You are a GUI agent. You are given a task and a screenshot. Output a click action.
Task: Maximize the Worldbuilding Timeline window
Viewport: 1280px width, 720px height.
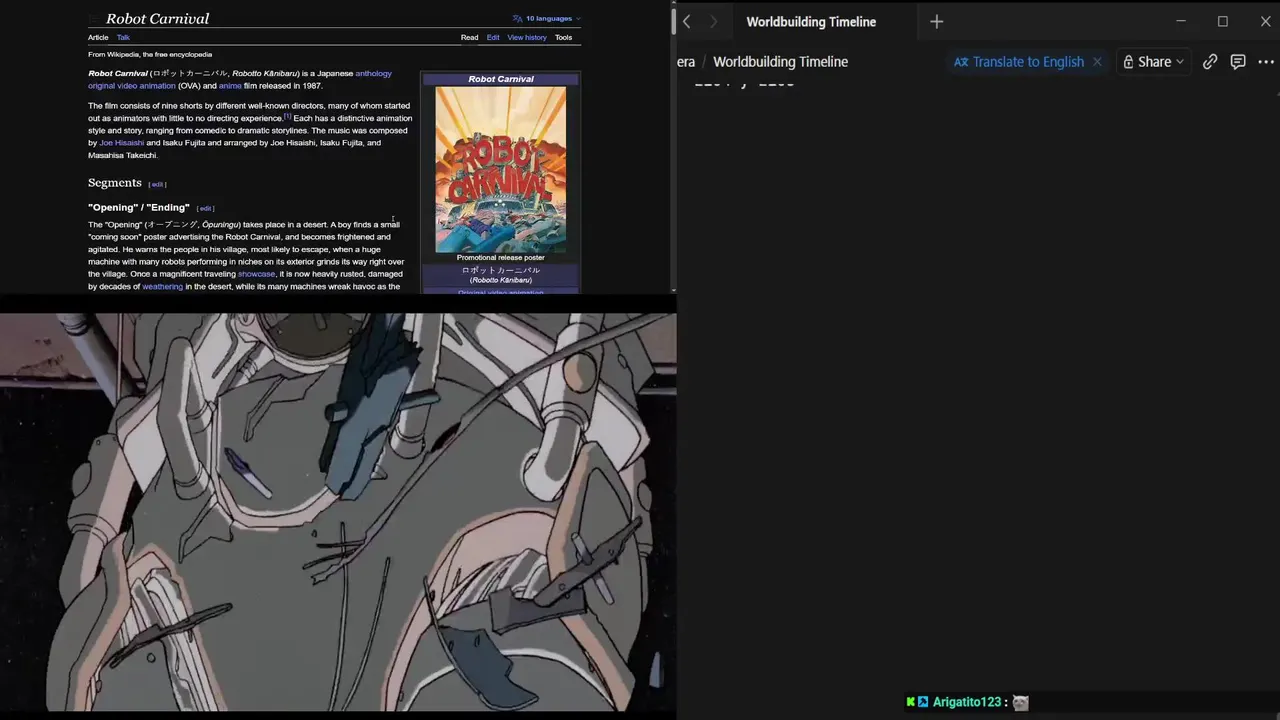coord(1223,21)
